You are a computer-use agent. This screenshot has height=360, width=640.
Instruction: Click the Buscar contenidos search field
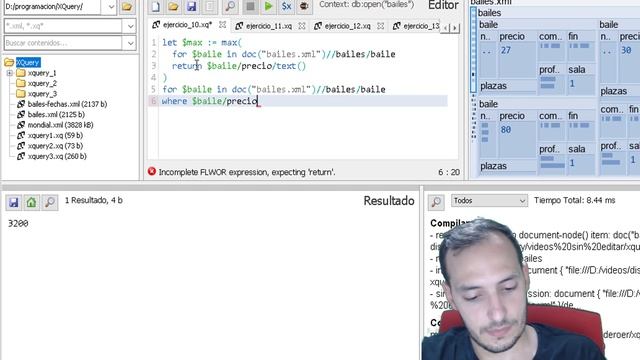pos(63,43)
